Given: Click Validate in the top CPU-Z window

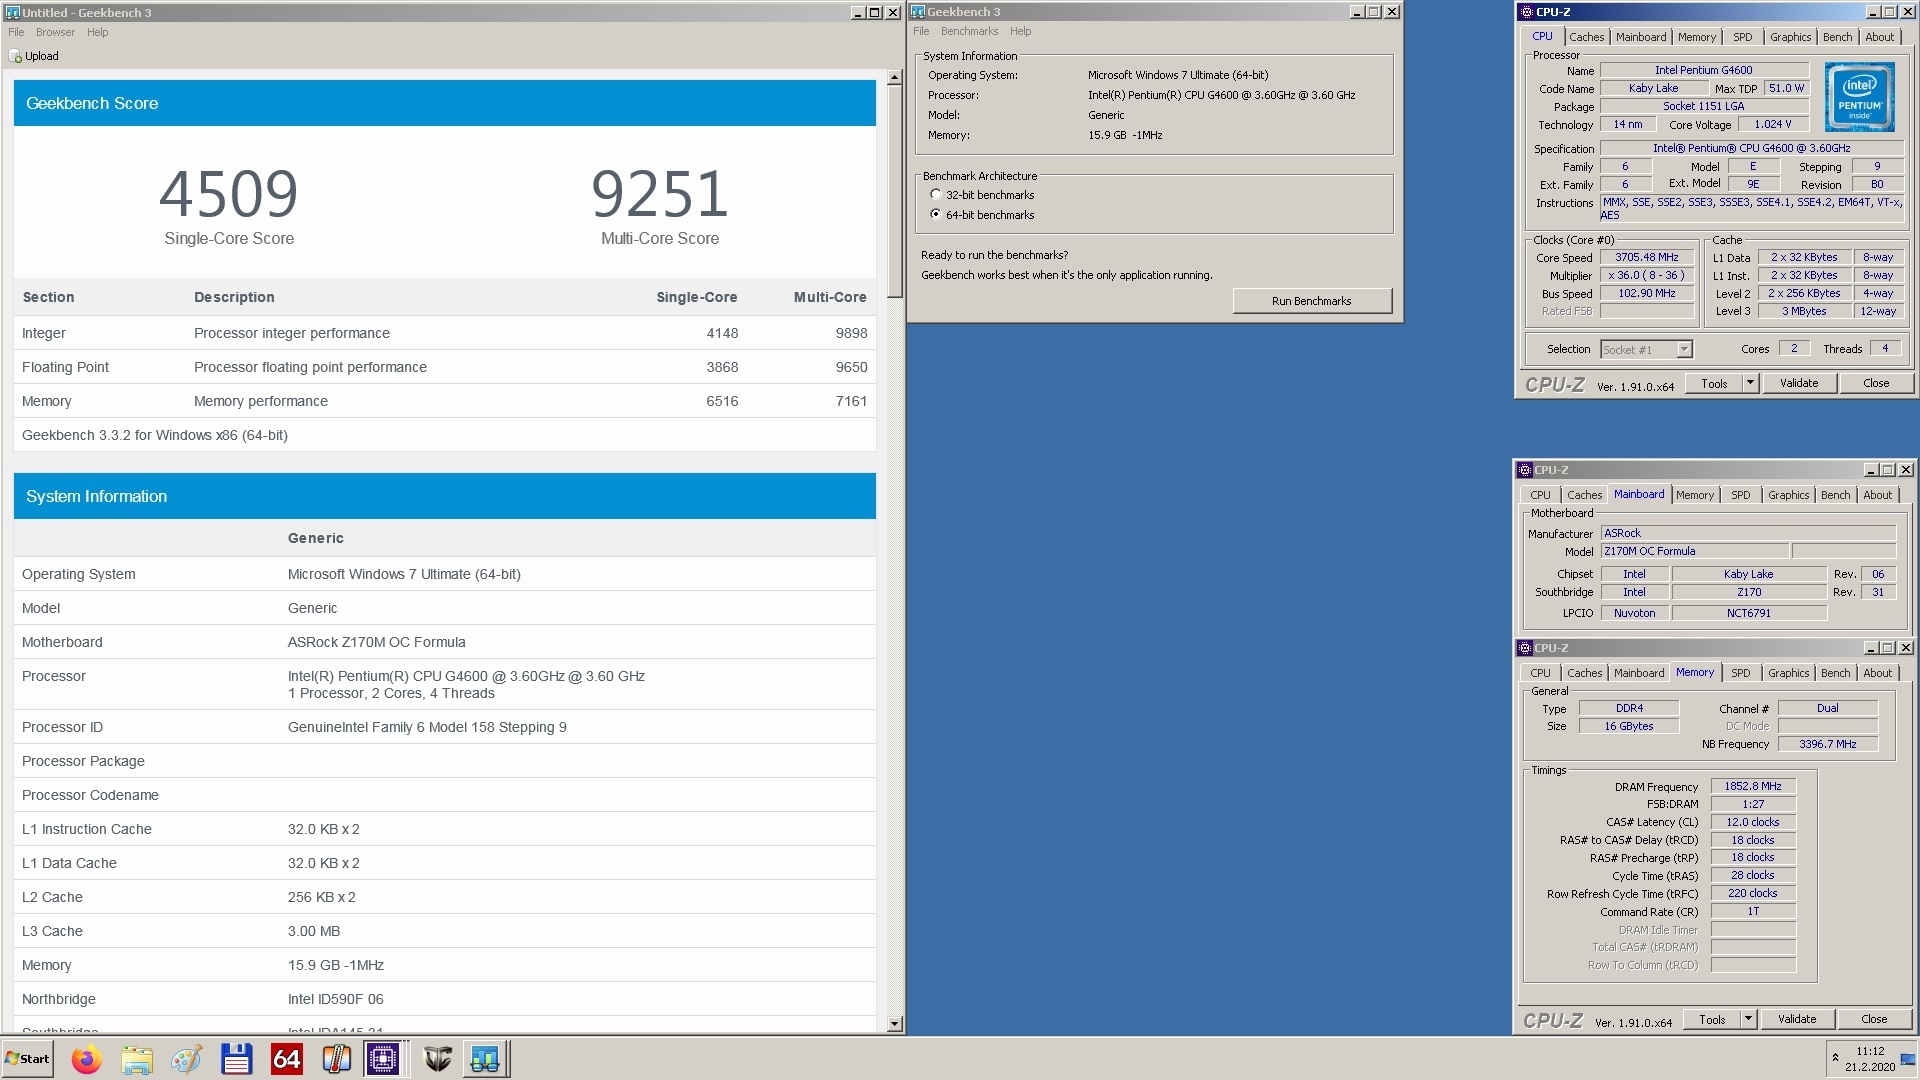Looking at the screenshot, I should pyautogui.click(x=1798, y=383).
